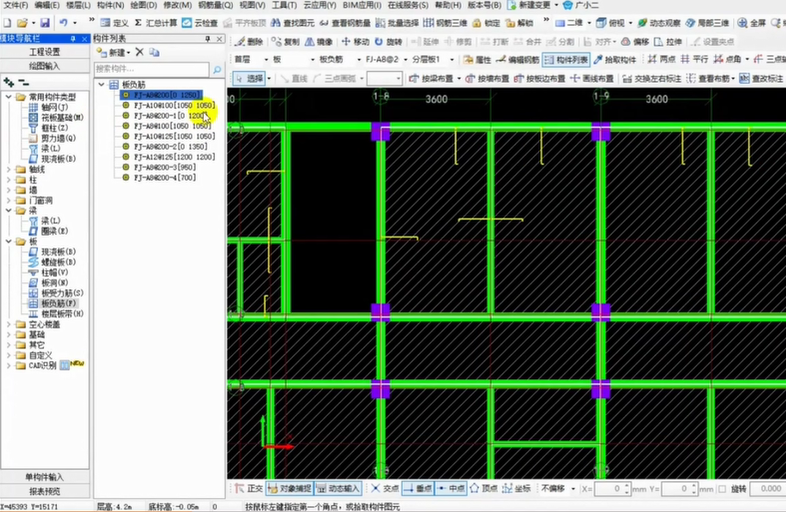Click the 单构件输入 button
786x512 pixels.
45,477
